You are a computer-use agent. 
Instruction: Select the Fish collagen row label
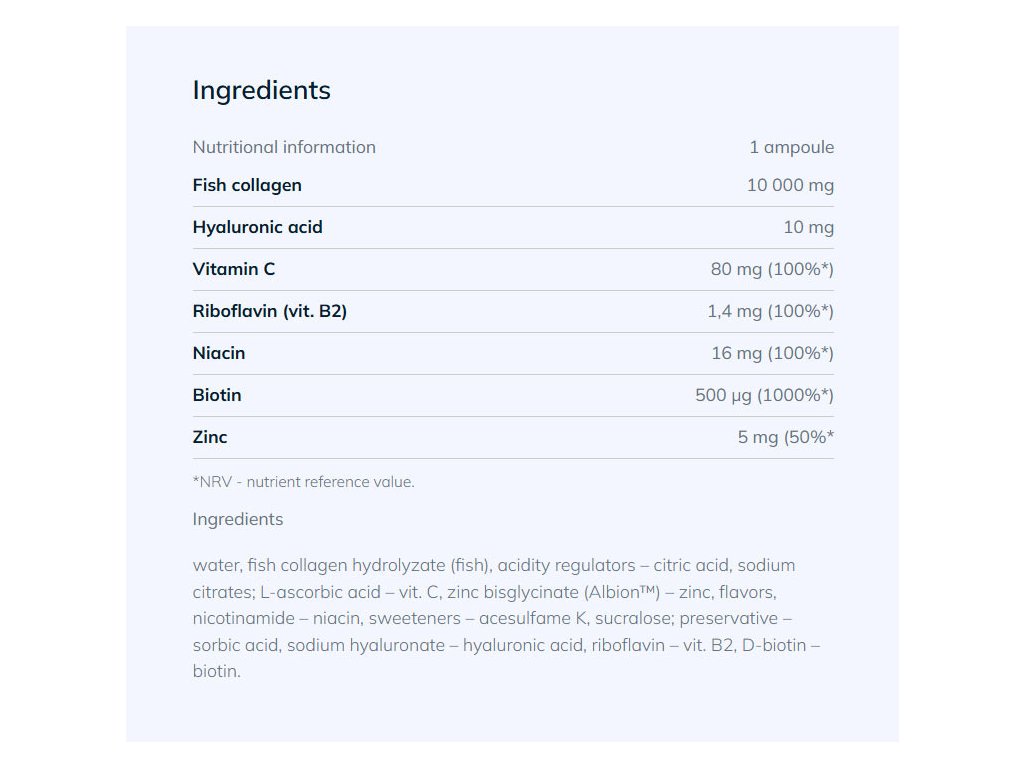247,185
